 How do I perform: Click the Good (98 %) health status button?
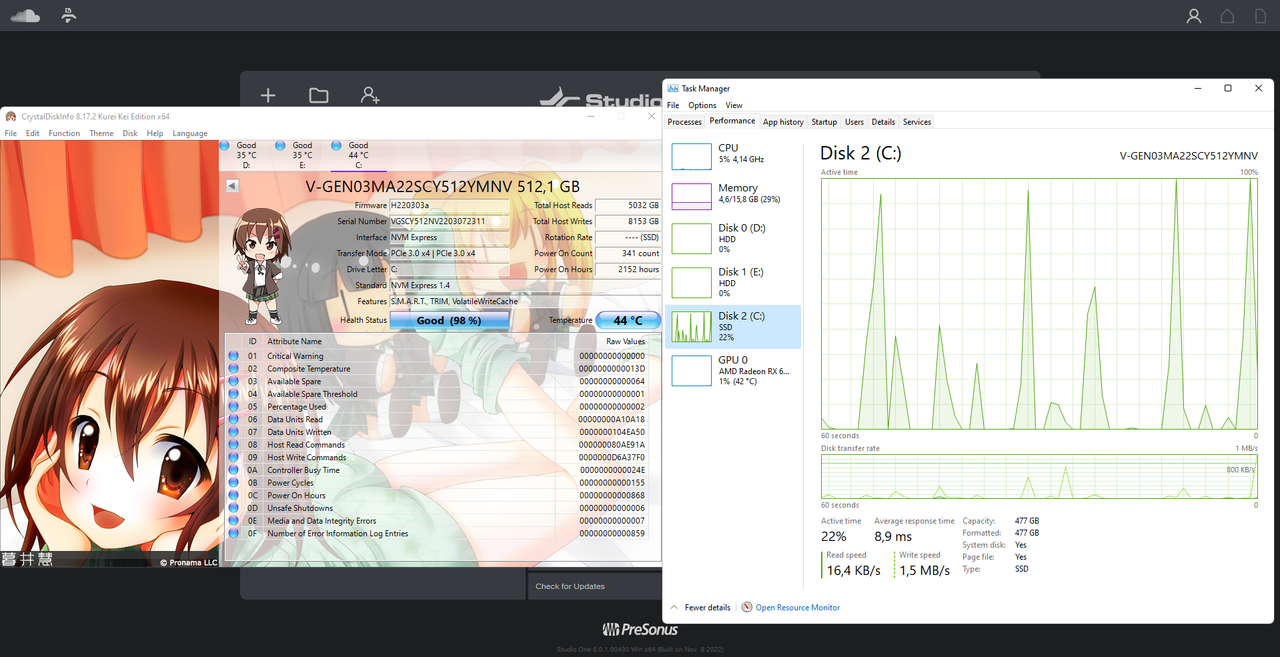pyautogui.click(x=449, y=321)
